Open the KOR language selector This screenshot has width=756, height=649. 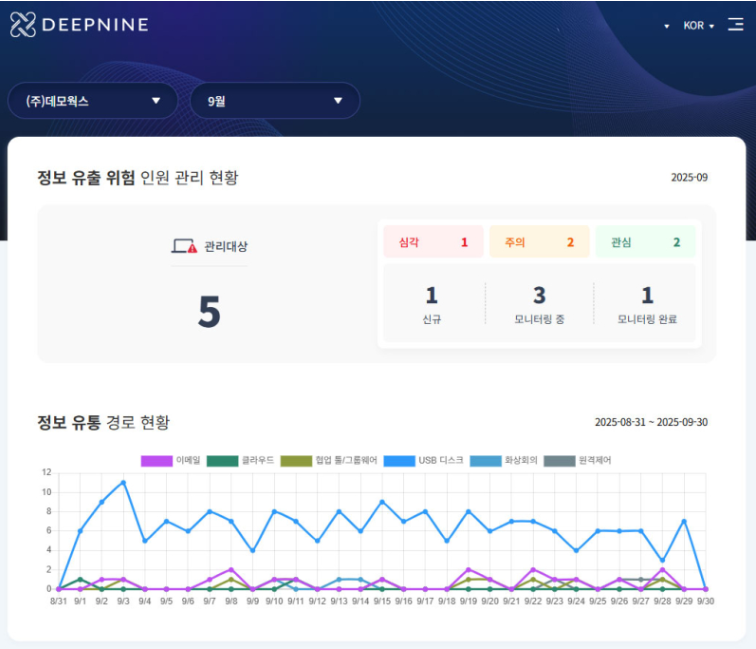click(698, 26)
